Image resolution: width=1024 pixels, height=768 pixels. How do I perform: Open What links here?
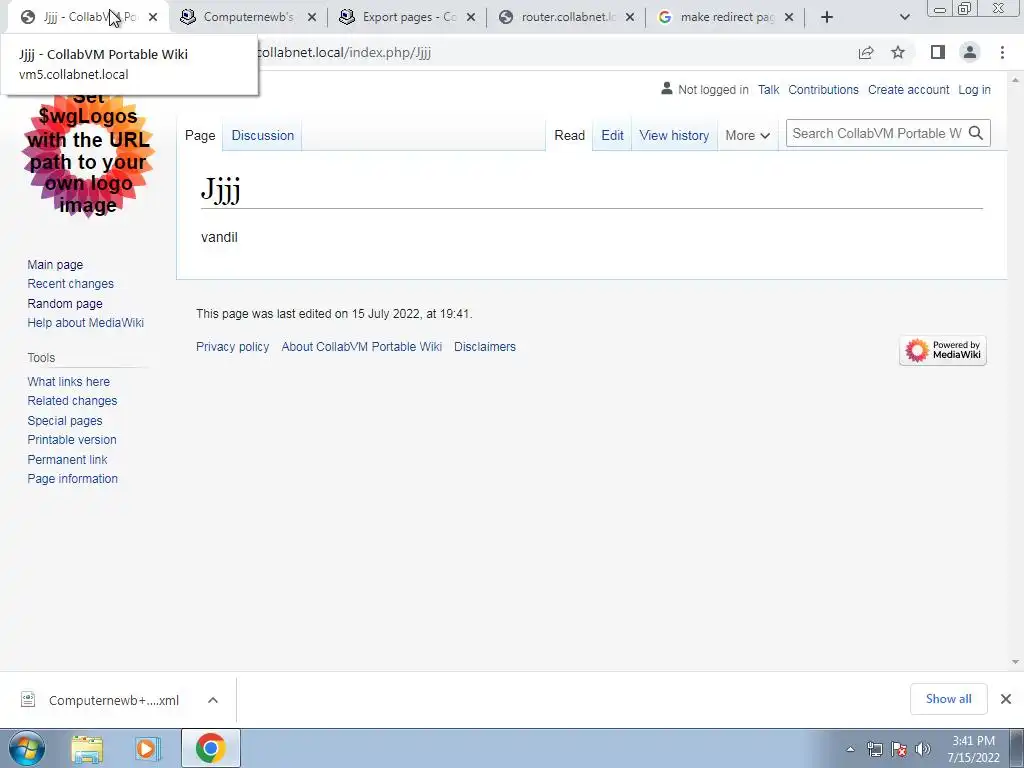point(69,381)
